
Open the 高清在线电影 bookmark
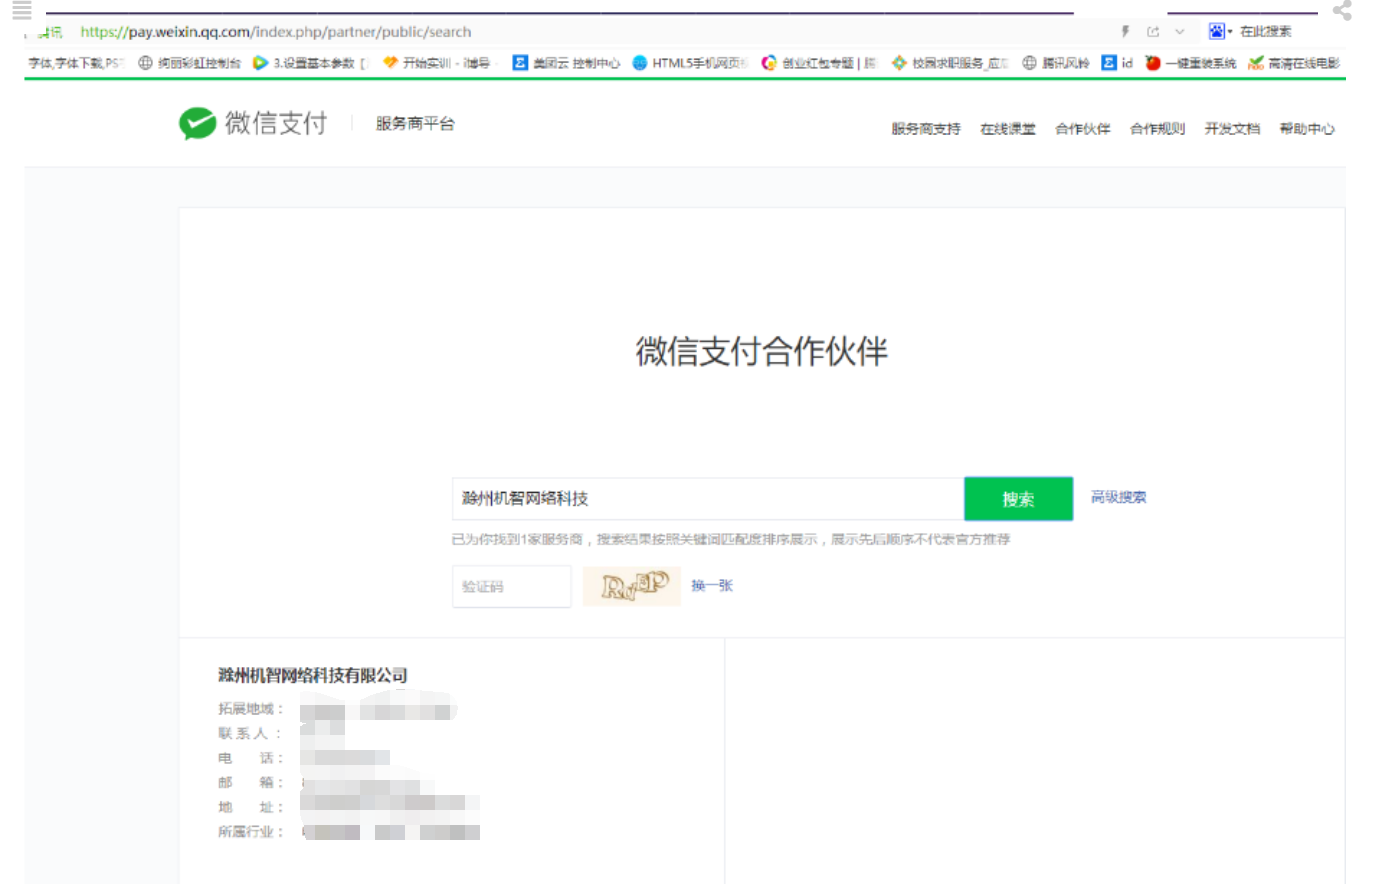click(1294, 63)
